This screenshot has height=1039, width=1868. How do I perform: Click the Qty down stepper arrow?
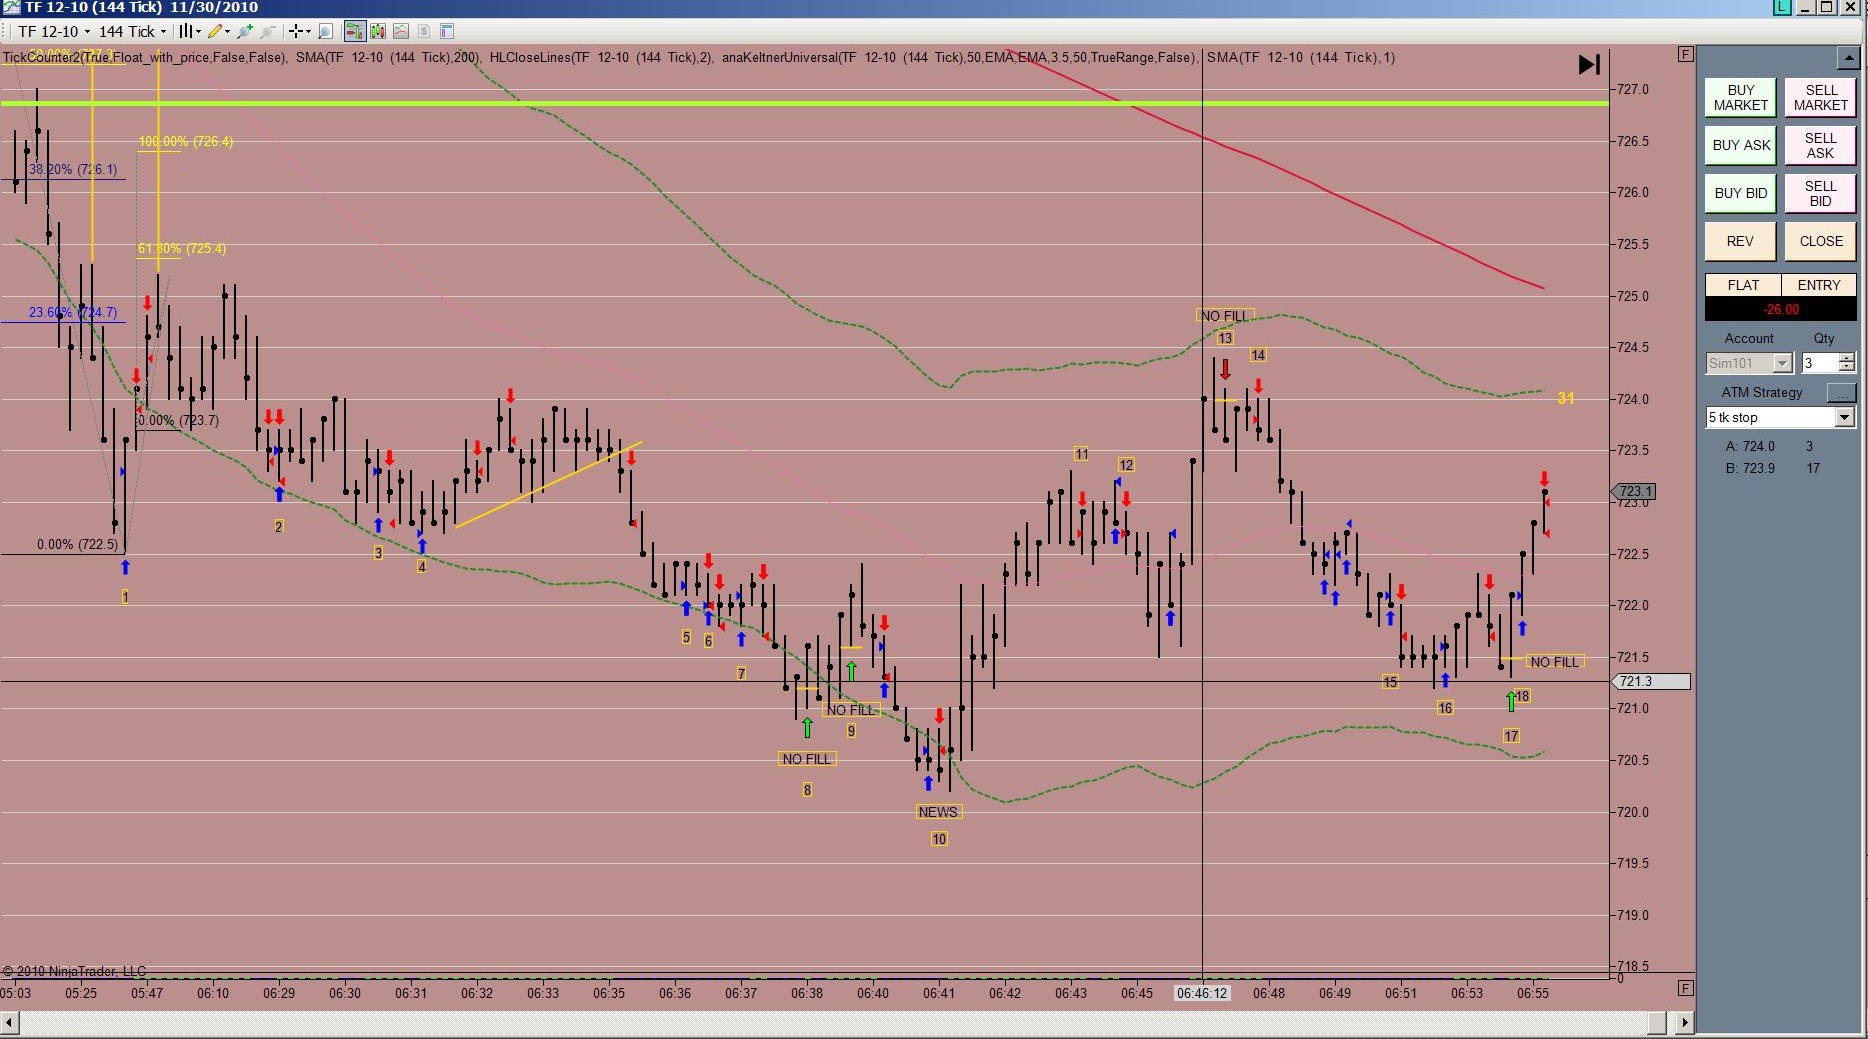click(x=1847, y=368)
